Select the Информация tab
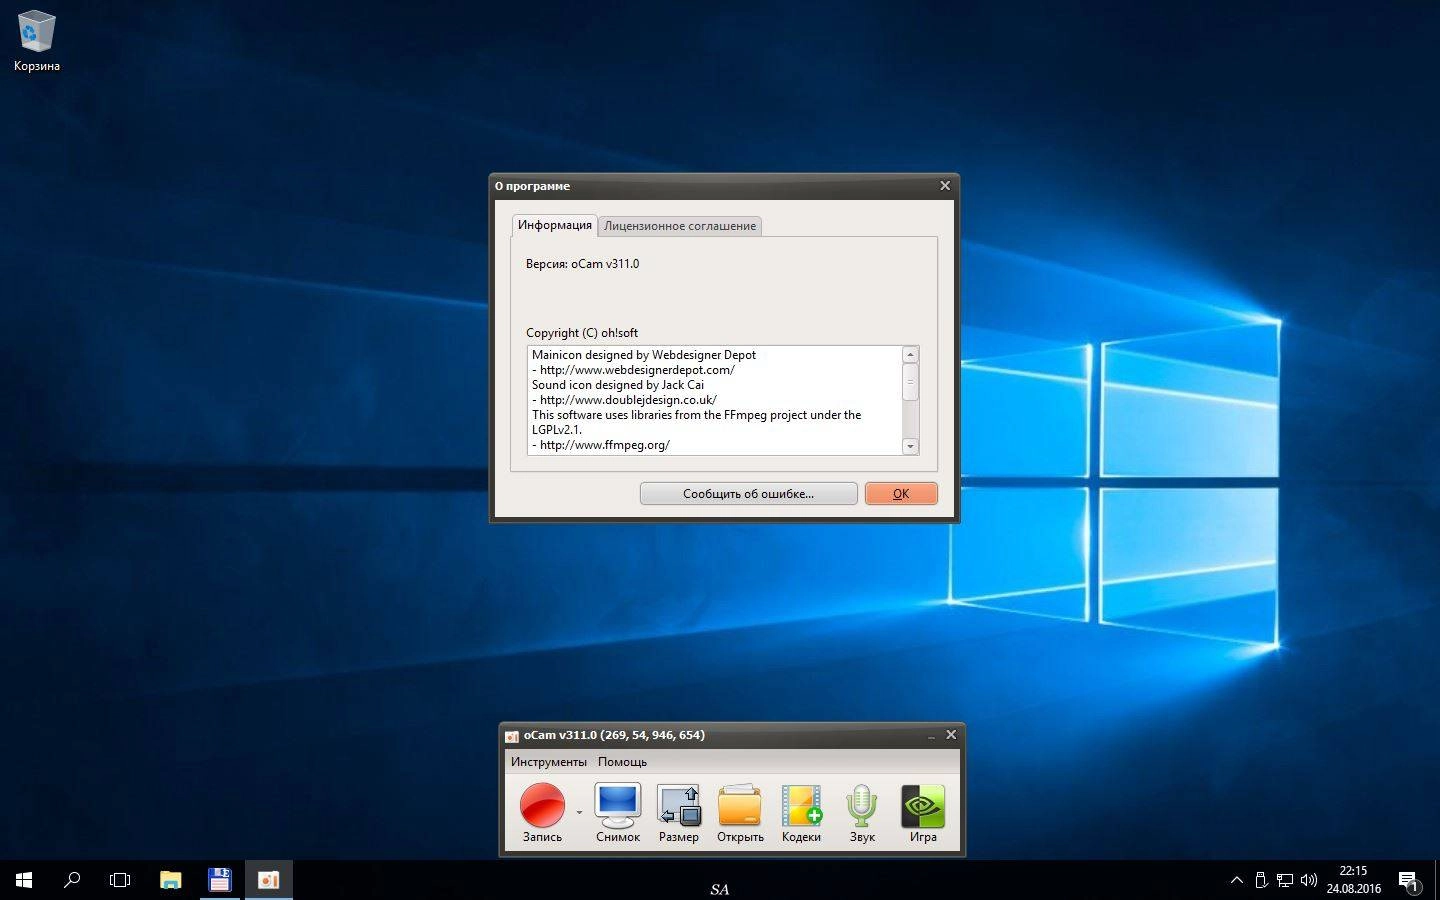The width and height of the screenshot is (1440, 900). tap(555, 225)
